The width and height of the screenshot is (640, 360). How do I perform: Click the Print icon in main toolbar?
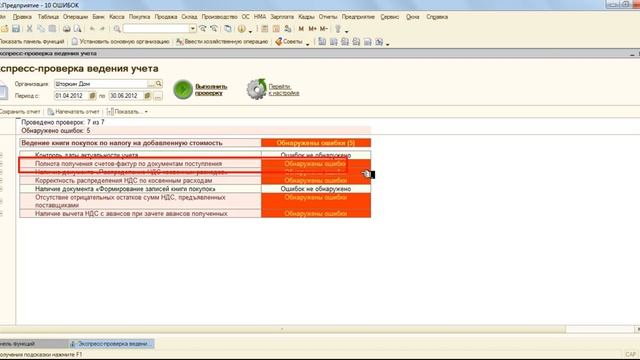(67, 29)
